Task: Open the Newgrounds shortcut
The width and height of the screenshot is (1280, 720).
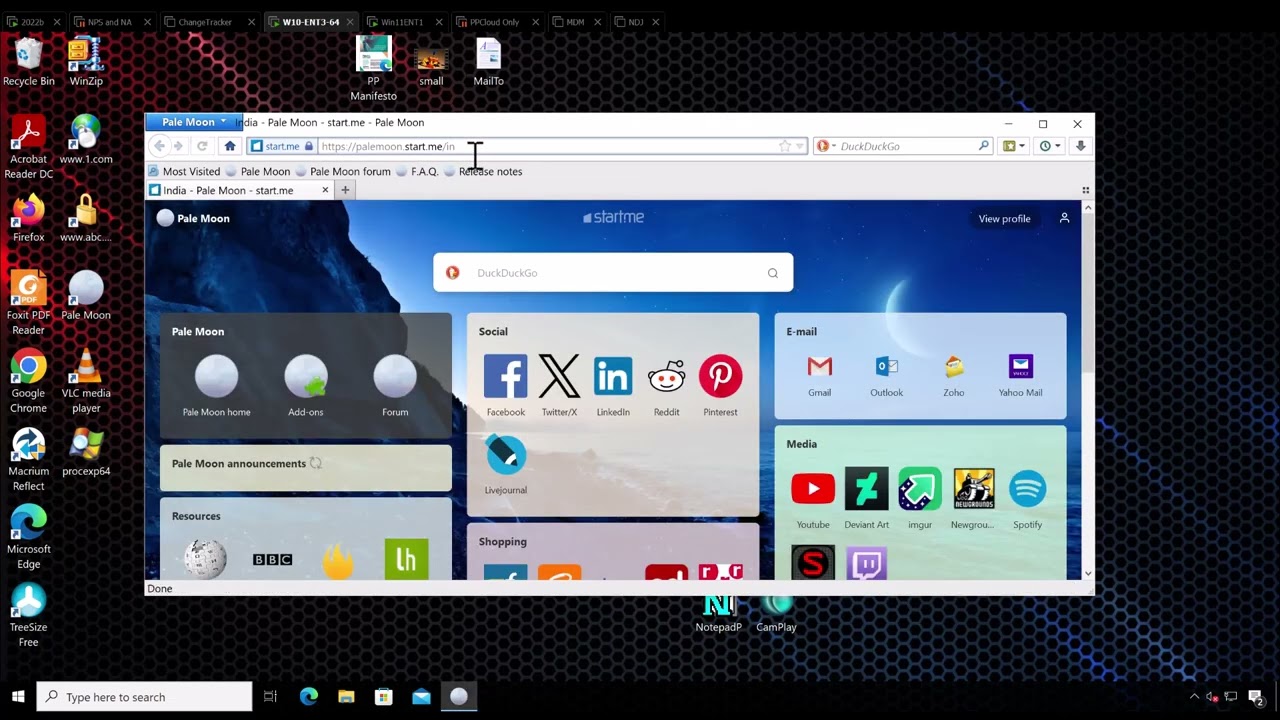Action: point(973,498)
